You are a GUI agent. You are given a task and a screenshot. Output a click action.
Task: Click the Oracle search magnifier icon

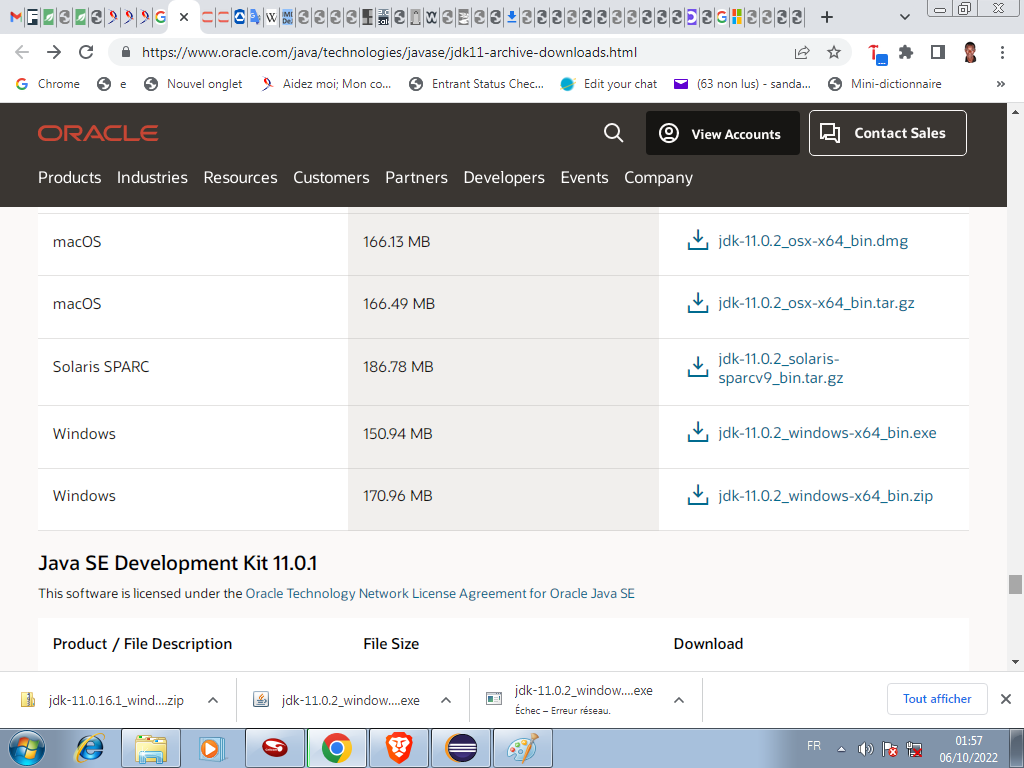(x=613, y=133)
